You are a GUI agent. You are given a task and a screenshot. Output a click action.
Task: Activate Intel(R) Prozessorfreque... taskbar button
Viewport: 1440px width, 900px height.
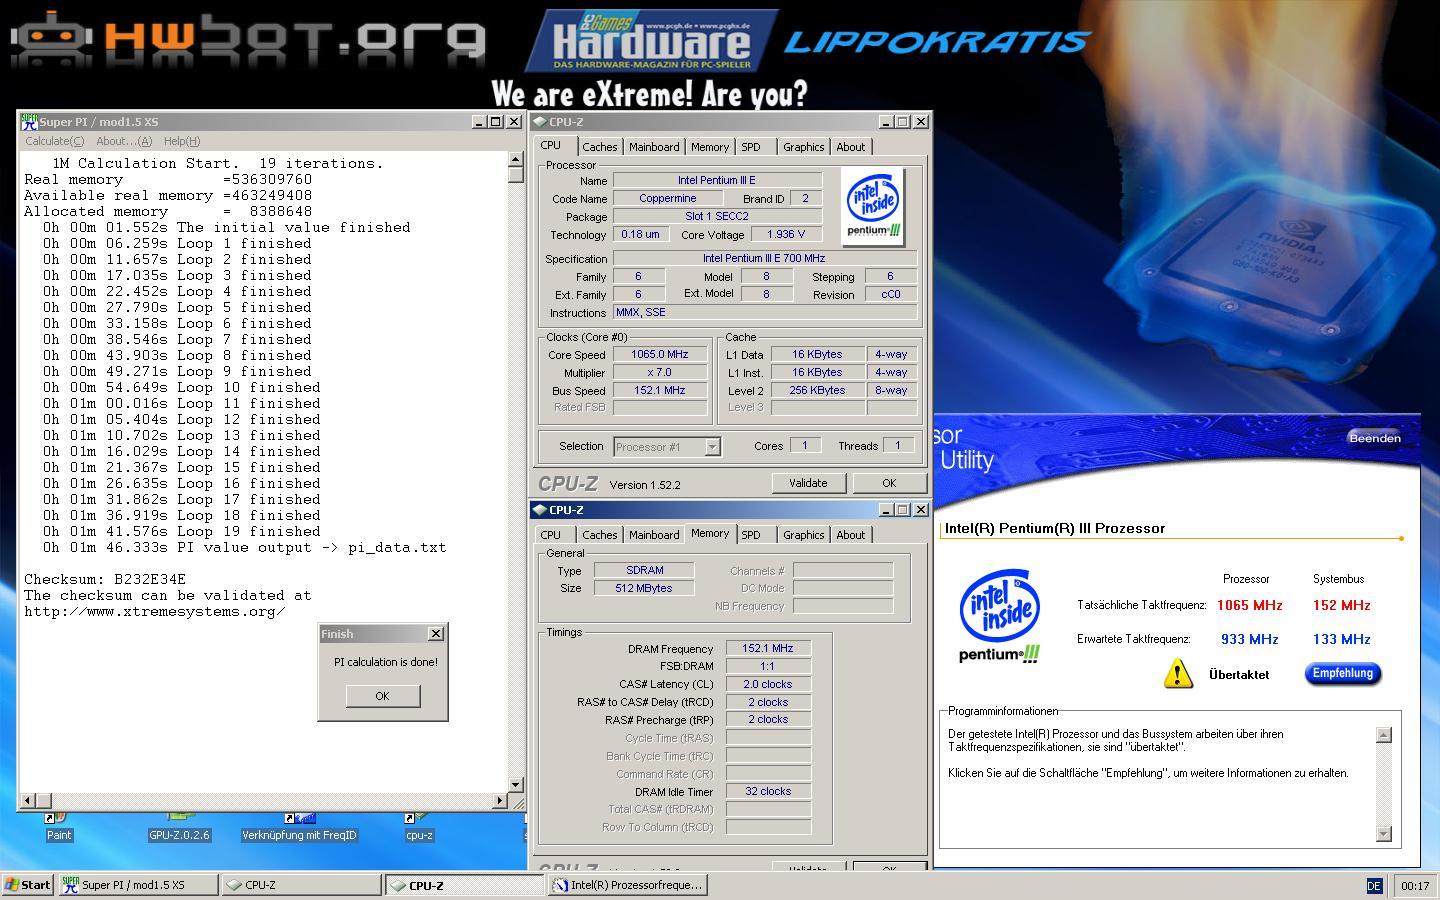[627, 885]
